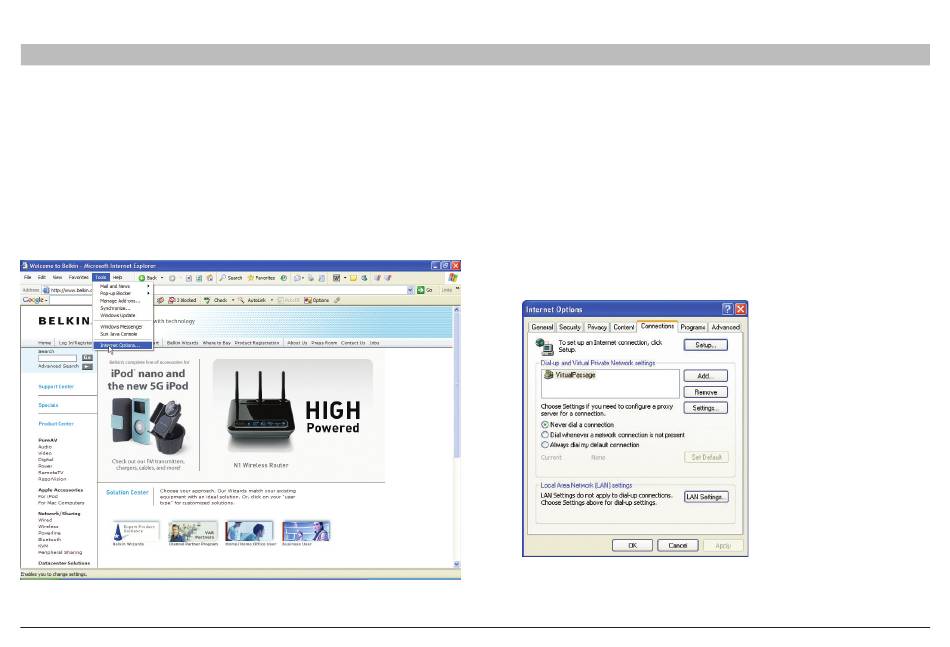
Task: Switch to the General tab
Action: pyautogui.click(x=542, y=327)
